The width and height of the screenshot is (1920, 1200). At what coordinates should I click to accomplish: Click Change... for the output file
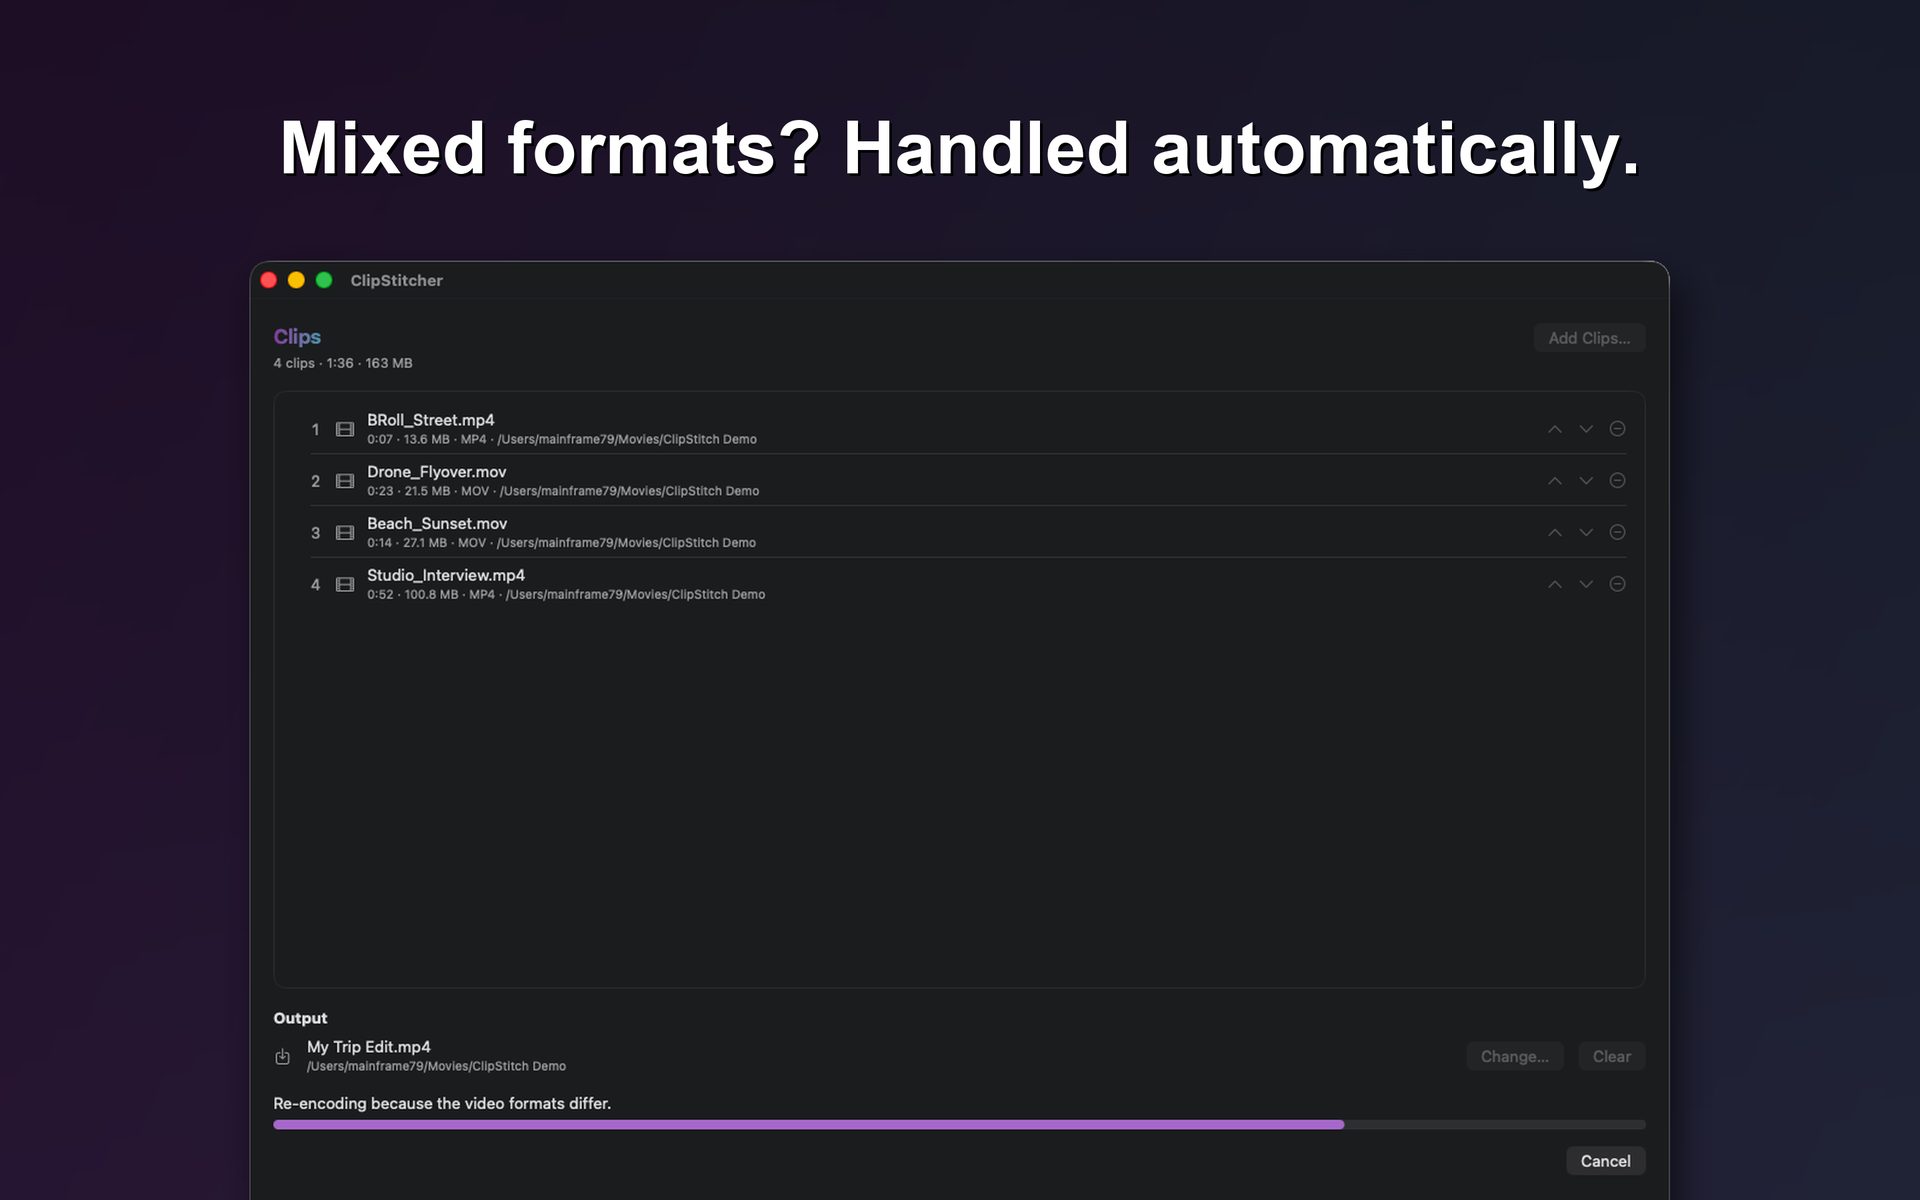[x=1514, y=1056]
